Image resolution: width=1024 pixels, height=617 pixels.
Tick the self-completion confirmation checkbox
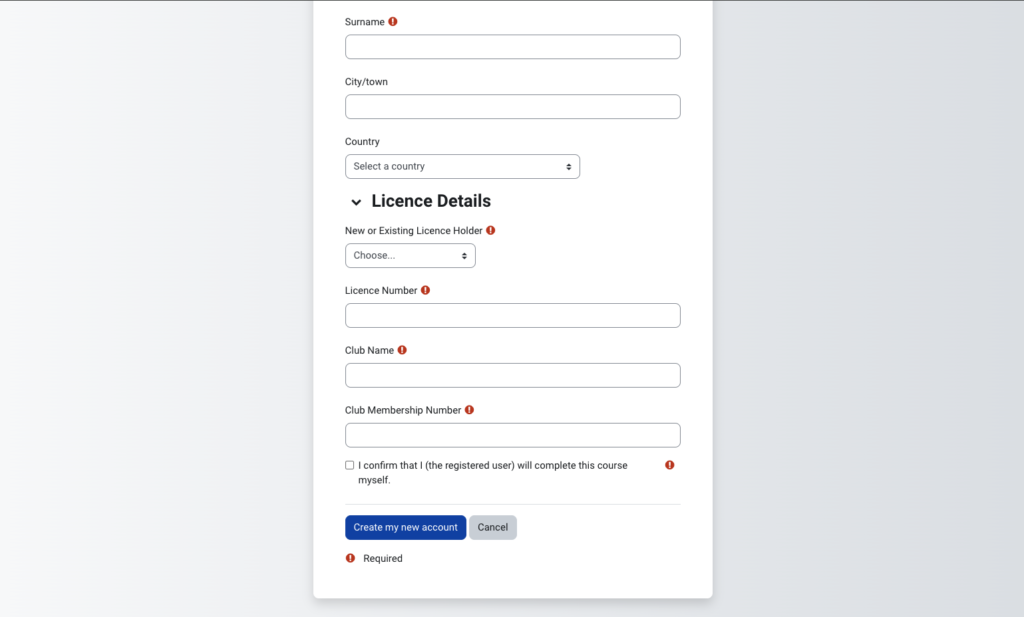[350, 465]
